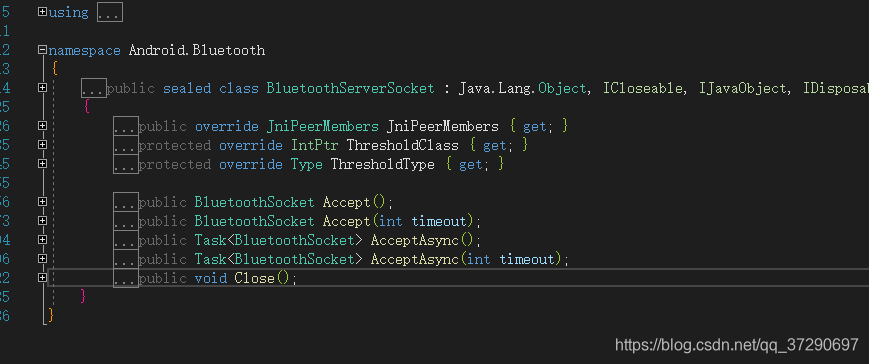
Task: Click the JniPeerMembers return type name
Action: coord(323,126)
